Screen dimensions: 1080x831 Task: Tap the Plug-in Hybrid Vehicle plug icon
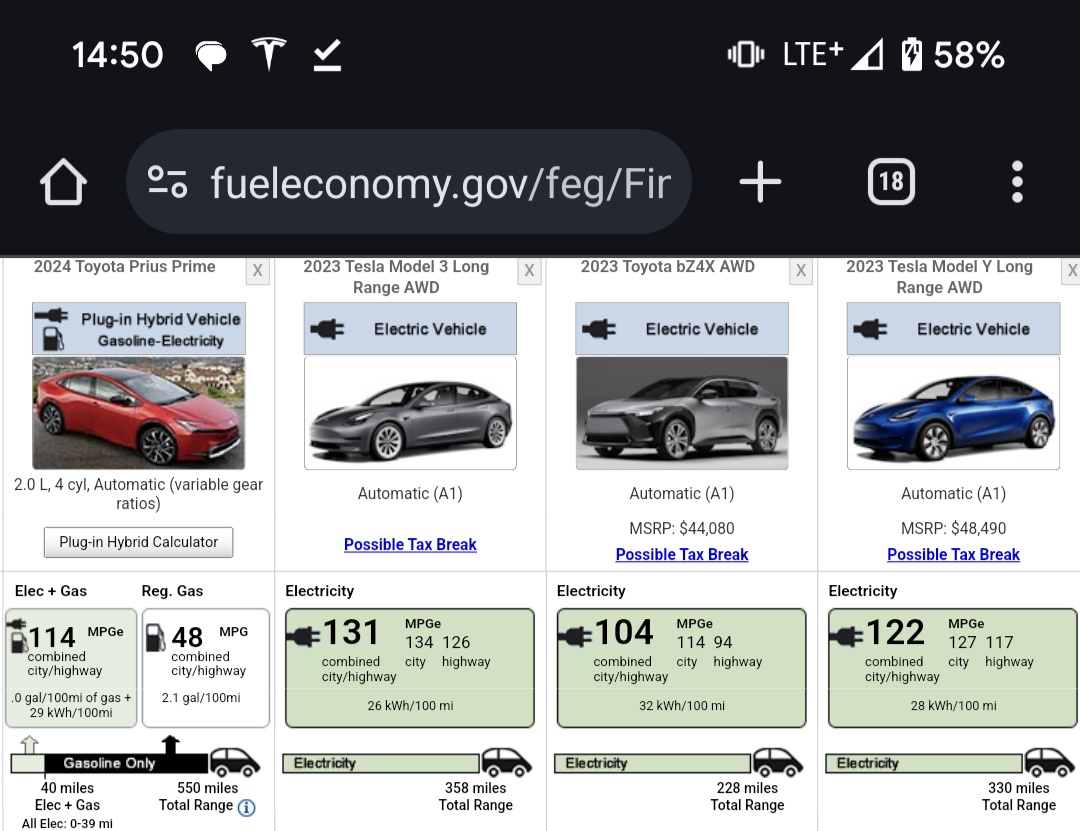pyautogui.click(x=51, y=316)
